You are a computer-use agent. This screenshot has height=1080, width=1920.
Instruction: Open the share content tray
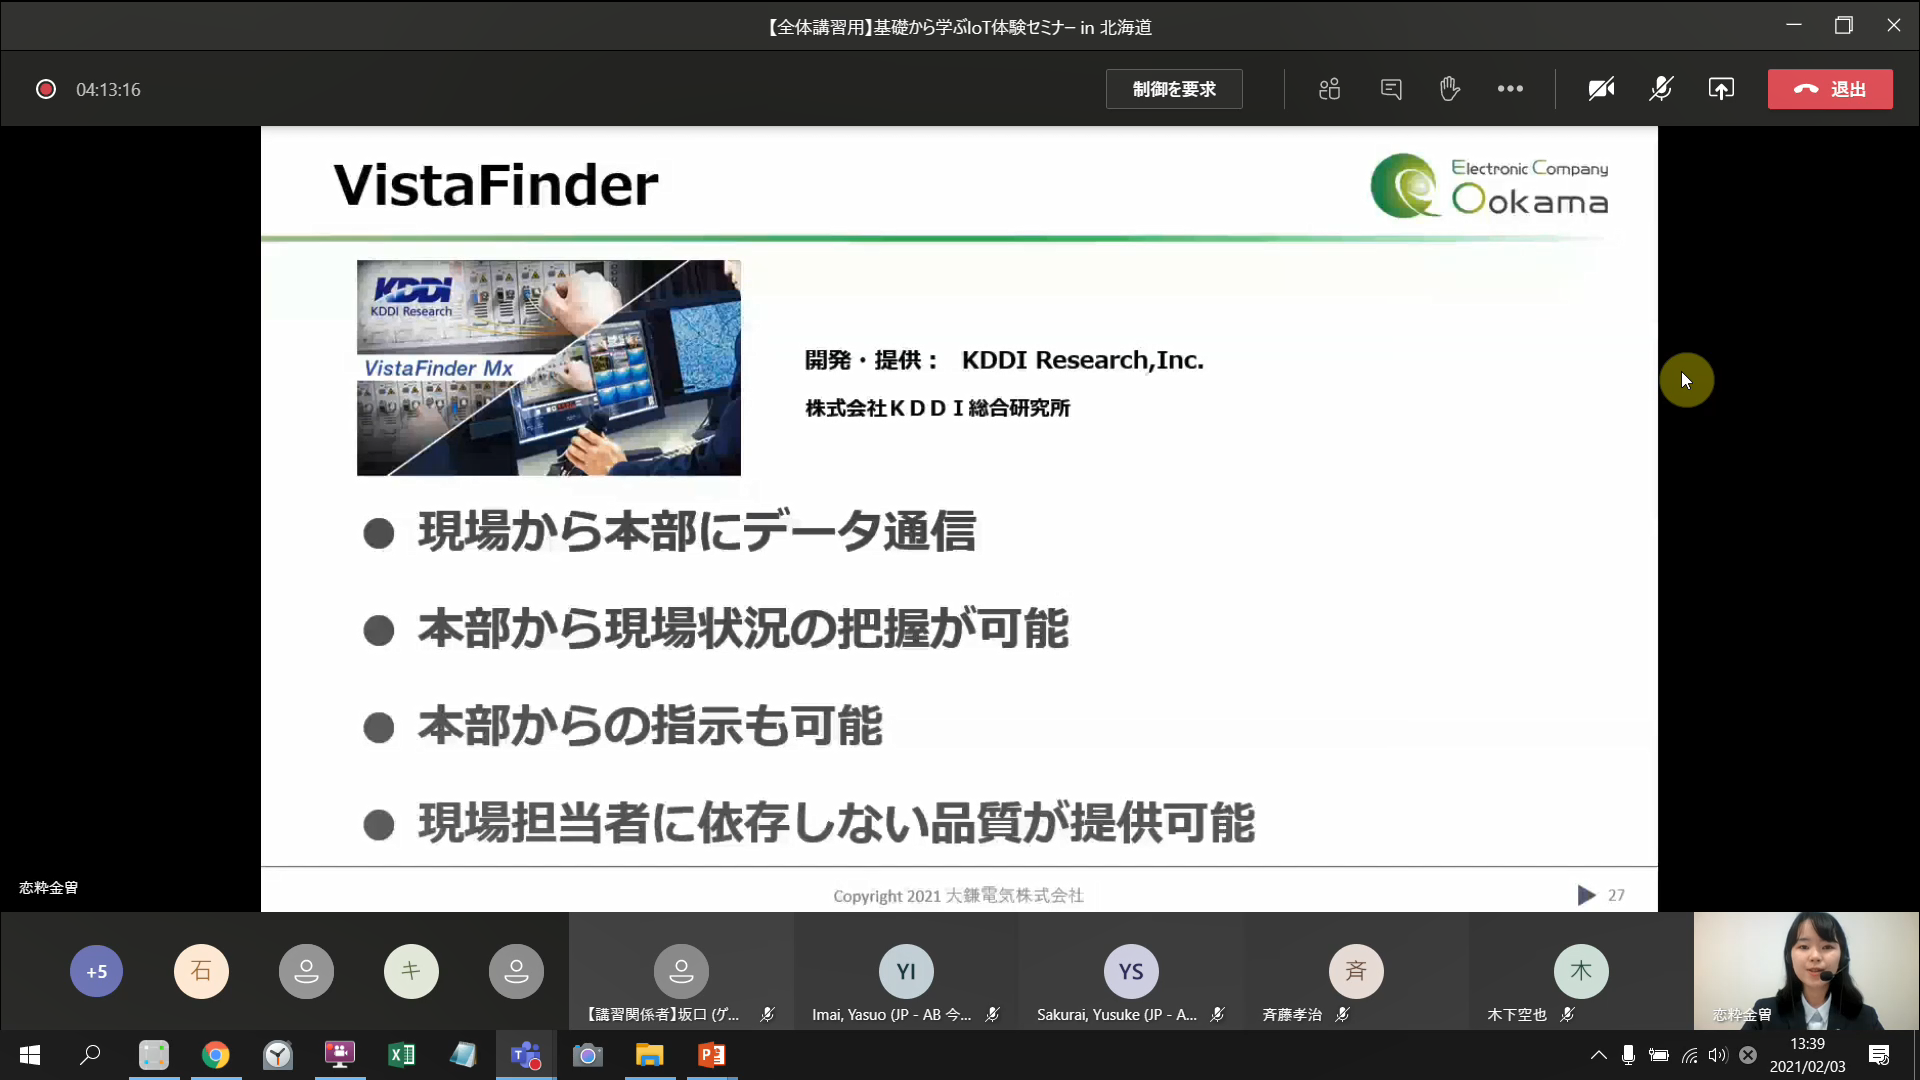(1721, 89)
